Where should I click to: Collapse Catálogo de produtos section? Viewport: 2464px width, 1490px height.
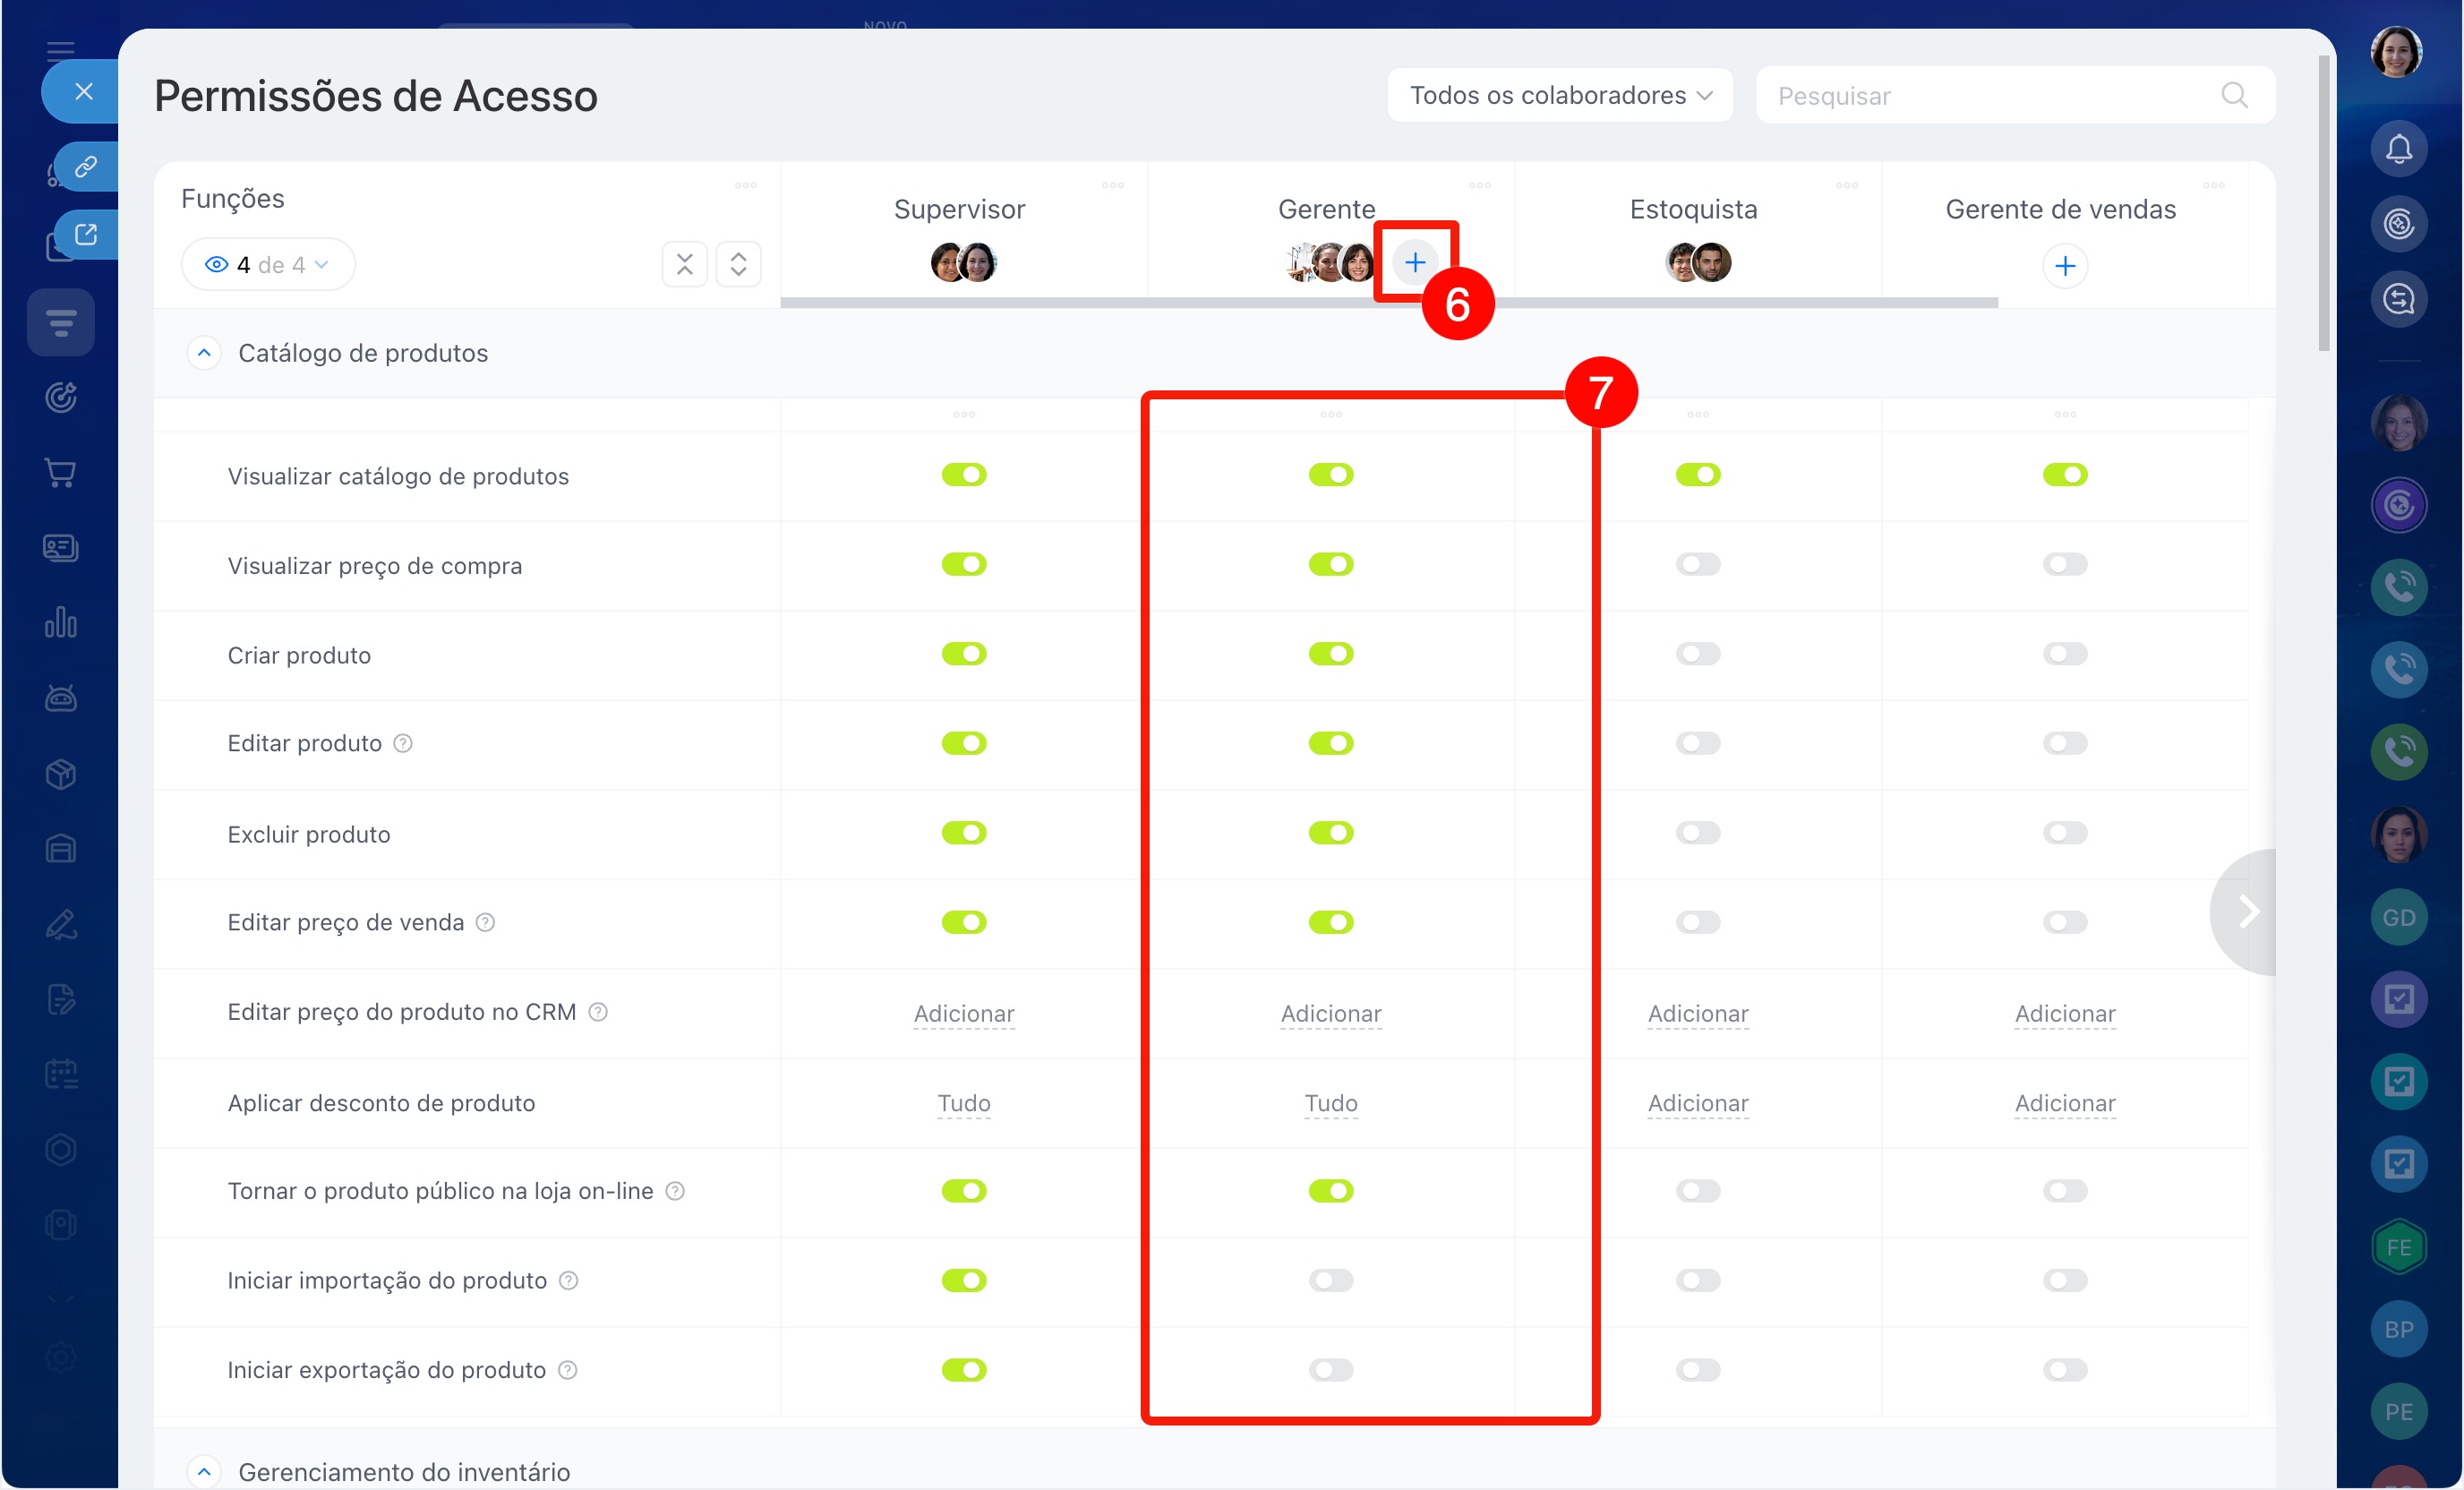pyautogui.click(x=204, y=353)
